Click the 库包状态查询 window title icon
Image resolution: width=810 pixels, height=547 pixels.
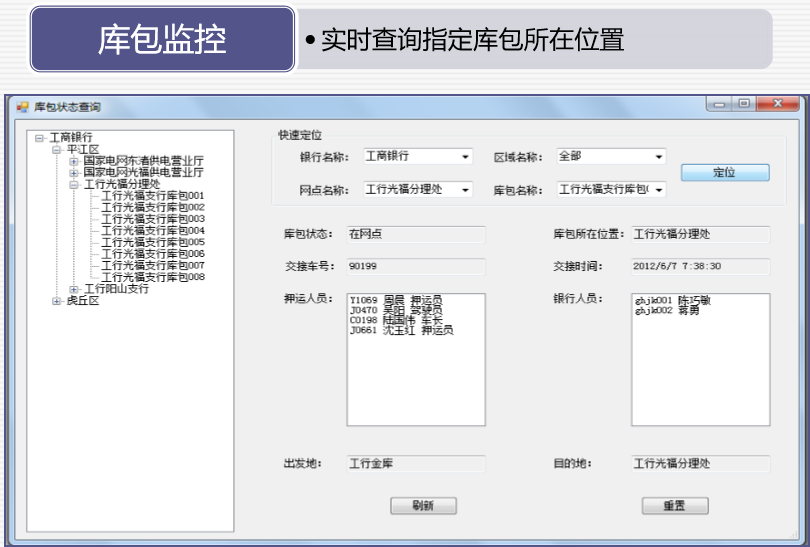pos(22,107)
